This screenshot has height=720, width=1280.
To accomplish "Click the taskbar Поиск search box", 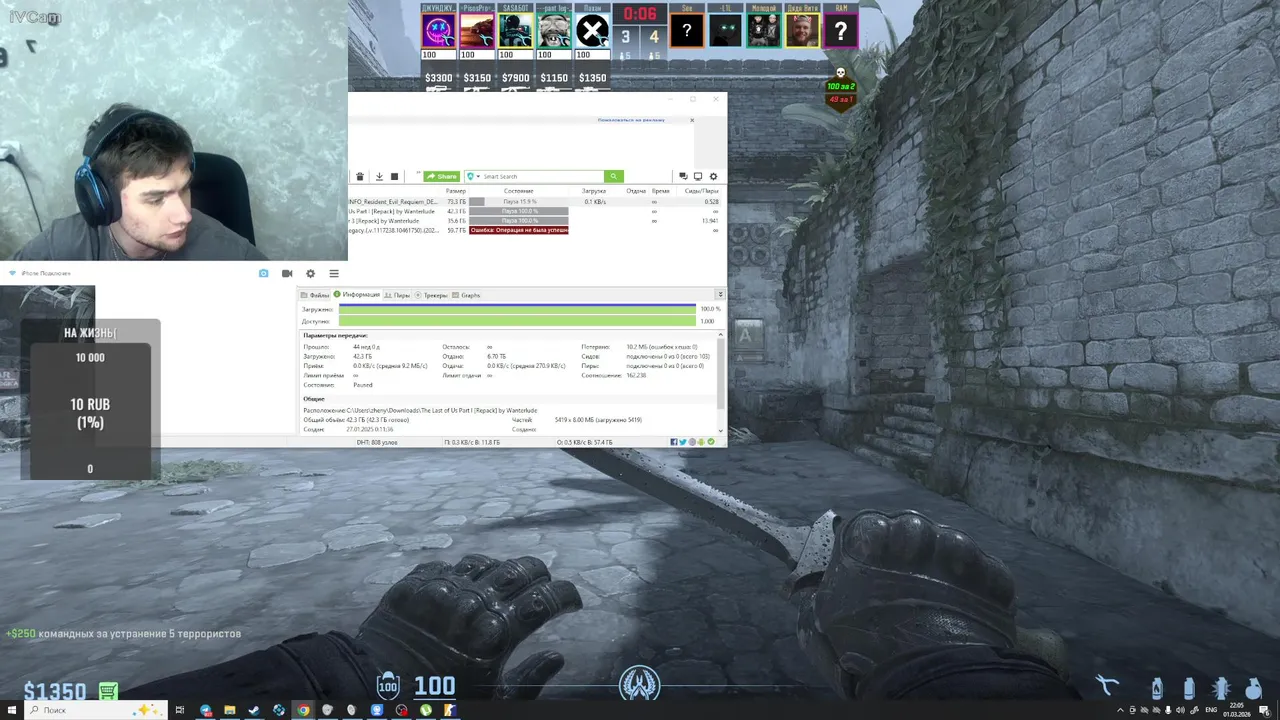I will [95, 710].
